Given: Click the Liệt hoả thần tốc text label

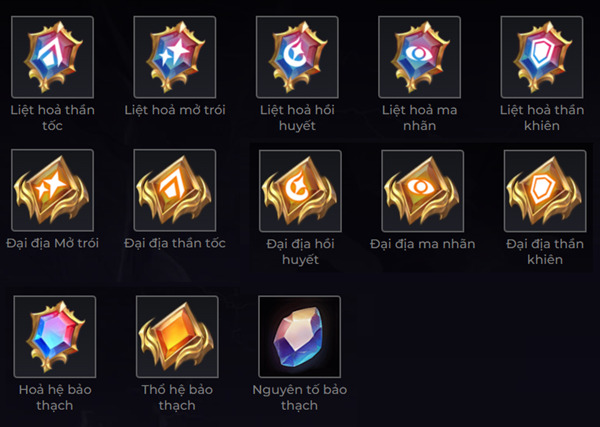Looking at the screenshot, I should pos(52,118).
